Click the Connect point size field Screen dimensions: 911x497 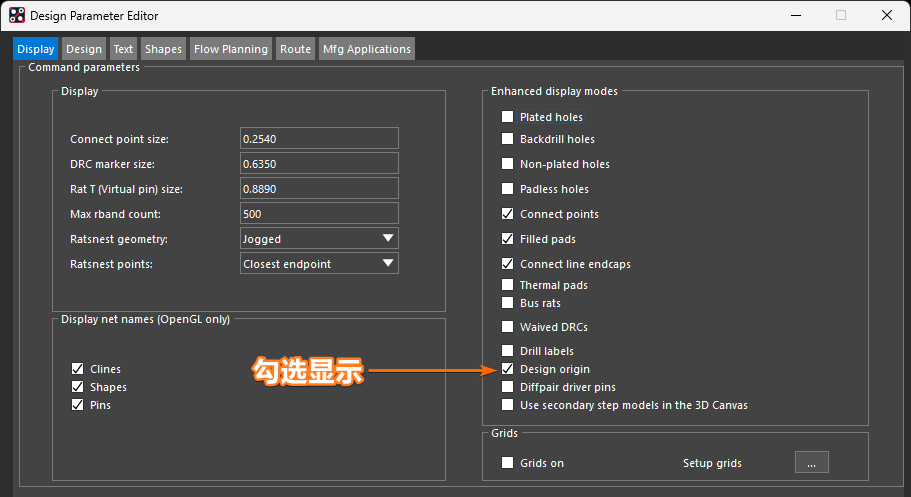pyautogui.click(x=319, y=138)
